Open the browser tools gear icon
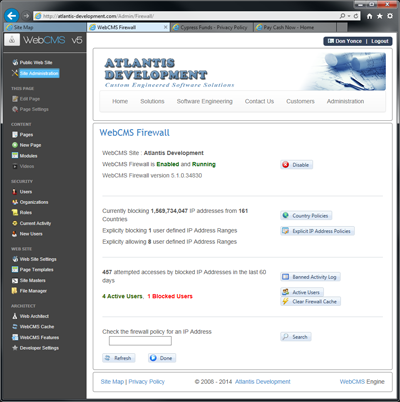Viewport: 400px width, 402px height. pyautogui.click(x=390, y=16)
